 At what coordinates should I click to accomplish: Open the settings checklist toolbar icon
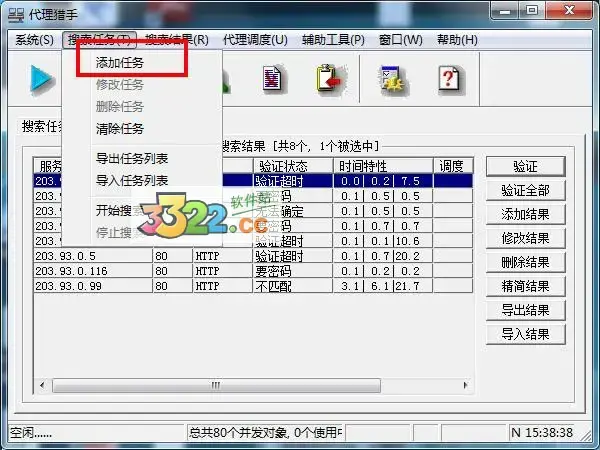click(x=393, y=79)
